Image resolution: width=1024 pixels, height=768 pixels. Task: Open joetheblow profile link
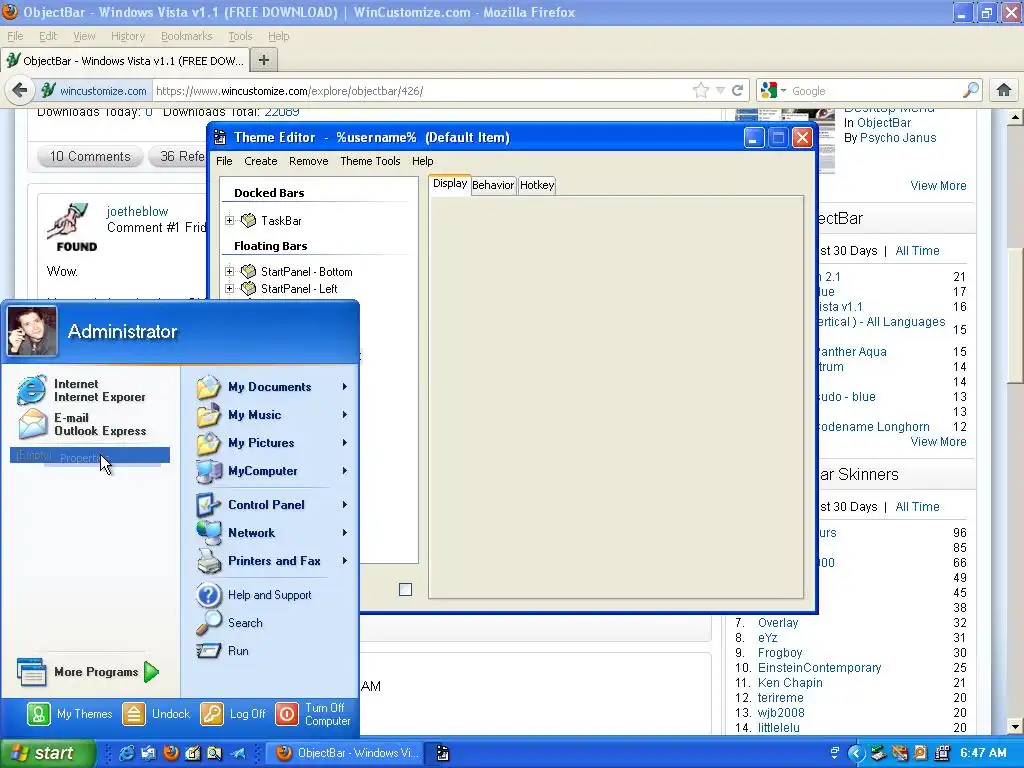click(137, 212)
